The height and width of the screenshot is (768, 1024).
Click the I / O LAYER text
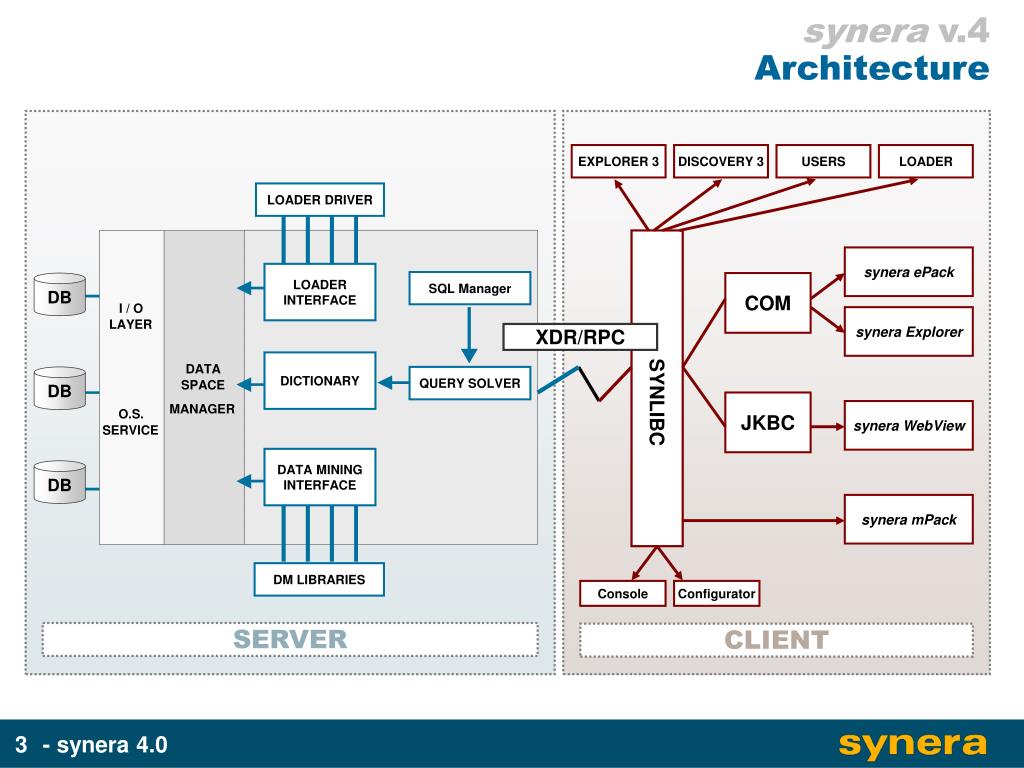tap(131, 316)
